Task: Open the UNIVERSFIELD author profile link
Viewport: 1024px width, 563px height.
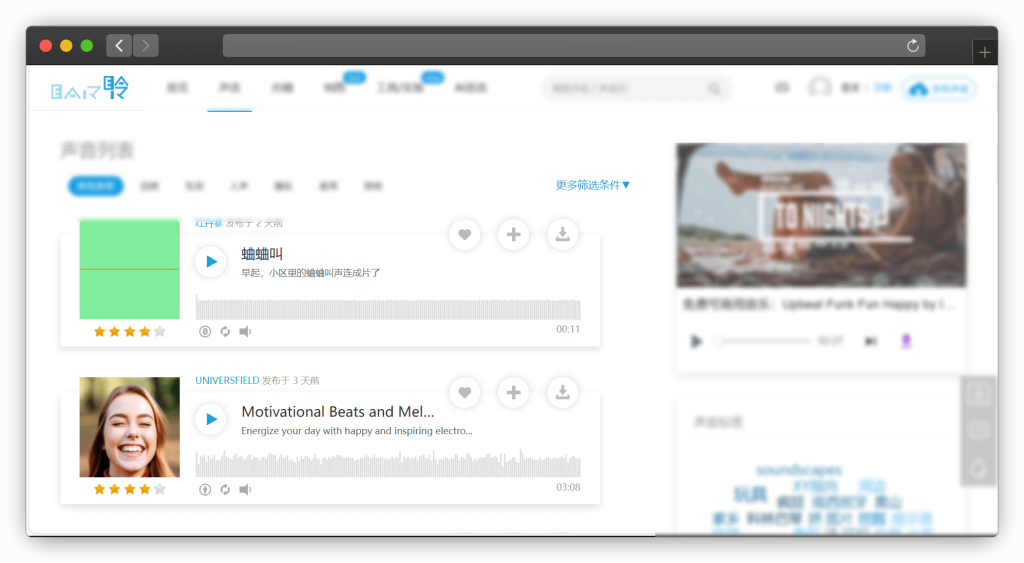Action: coord(227,380)
